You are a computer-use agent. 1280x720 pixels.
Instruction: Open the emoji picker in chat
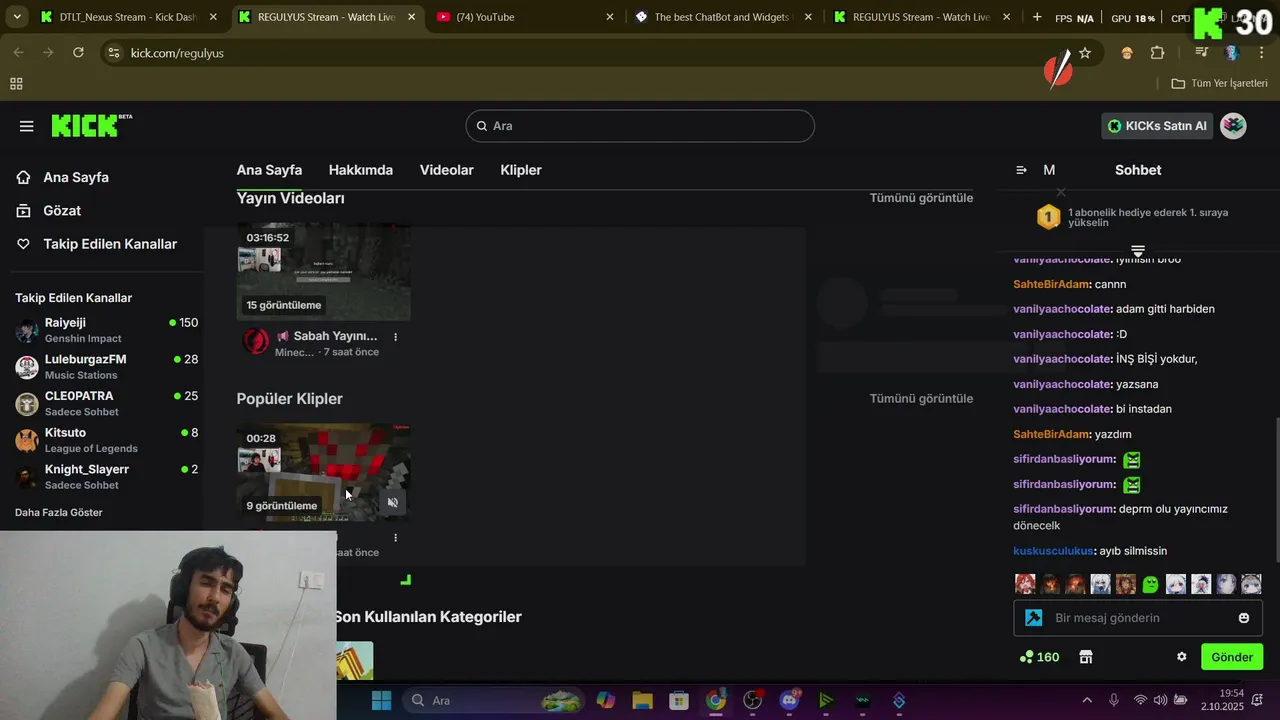tap(1244, 618)
